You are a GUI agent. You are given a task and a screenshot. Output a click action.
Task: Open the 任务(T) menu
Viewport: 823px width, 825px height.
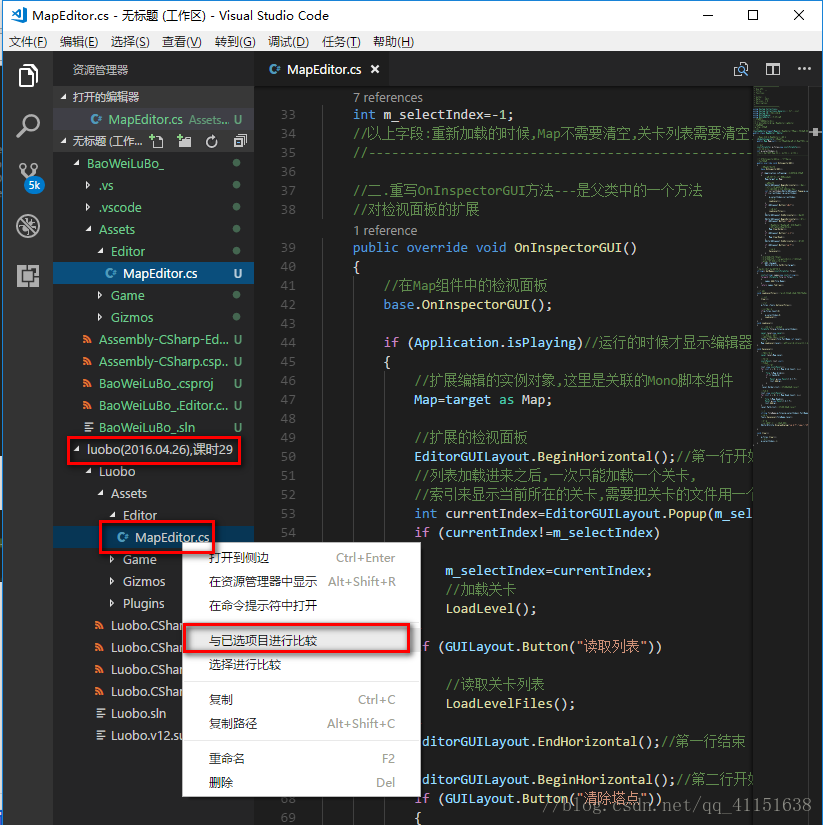coord(341,42)
